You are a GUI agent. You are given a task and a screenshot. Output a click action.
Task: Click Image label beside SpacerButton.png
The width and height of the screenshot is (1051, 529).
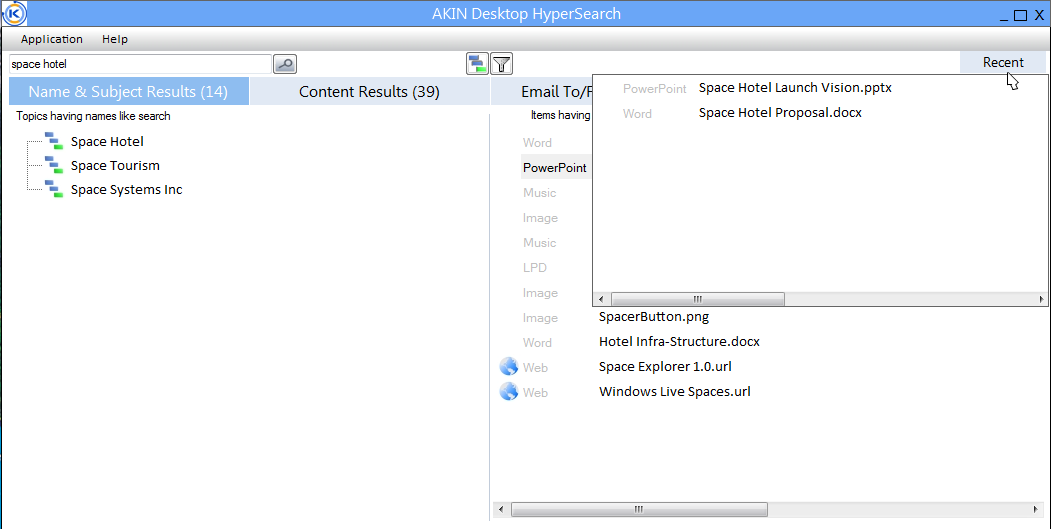540,318
